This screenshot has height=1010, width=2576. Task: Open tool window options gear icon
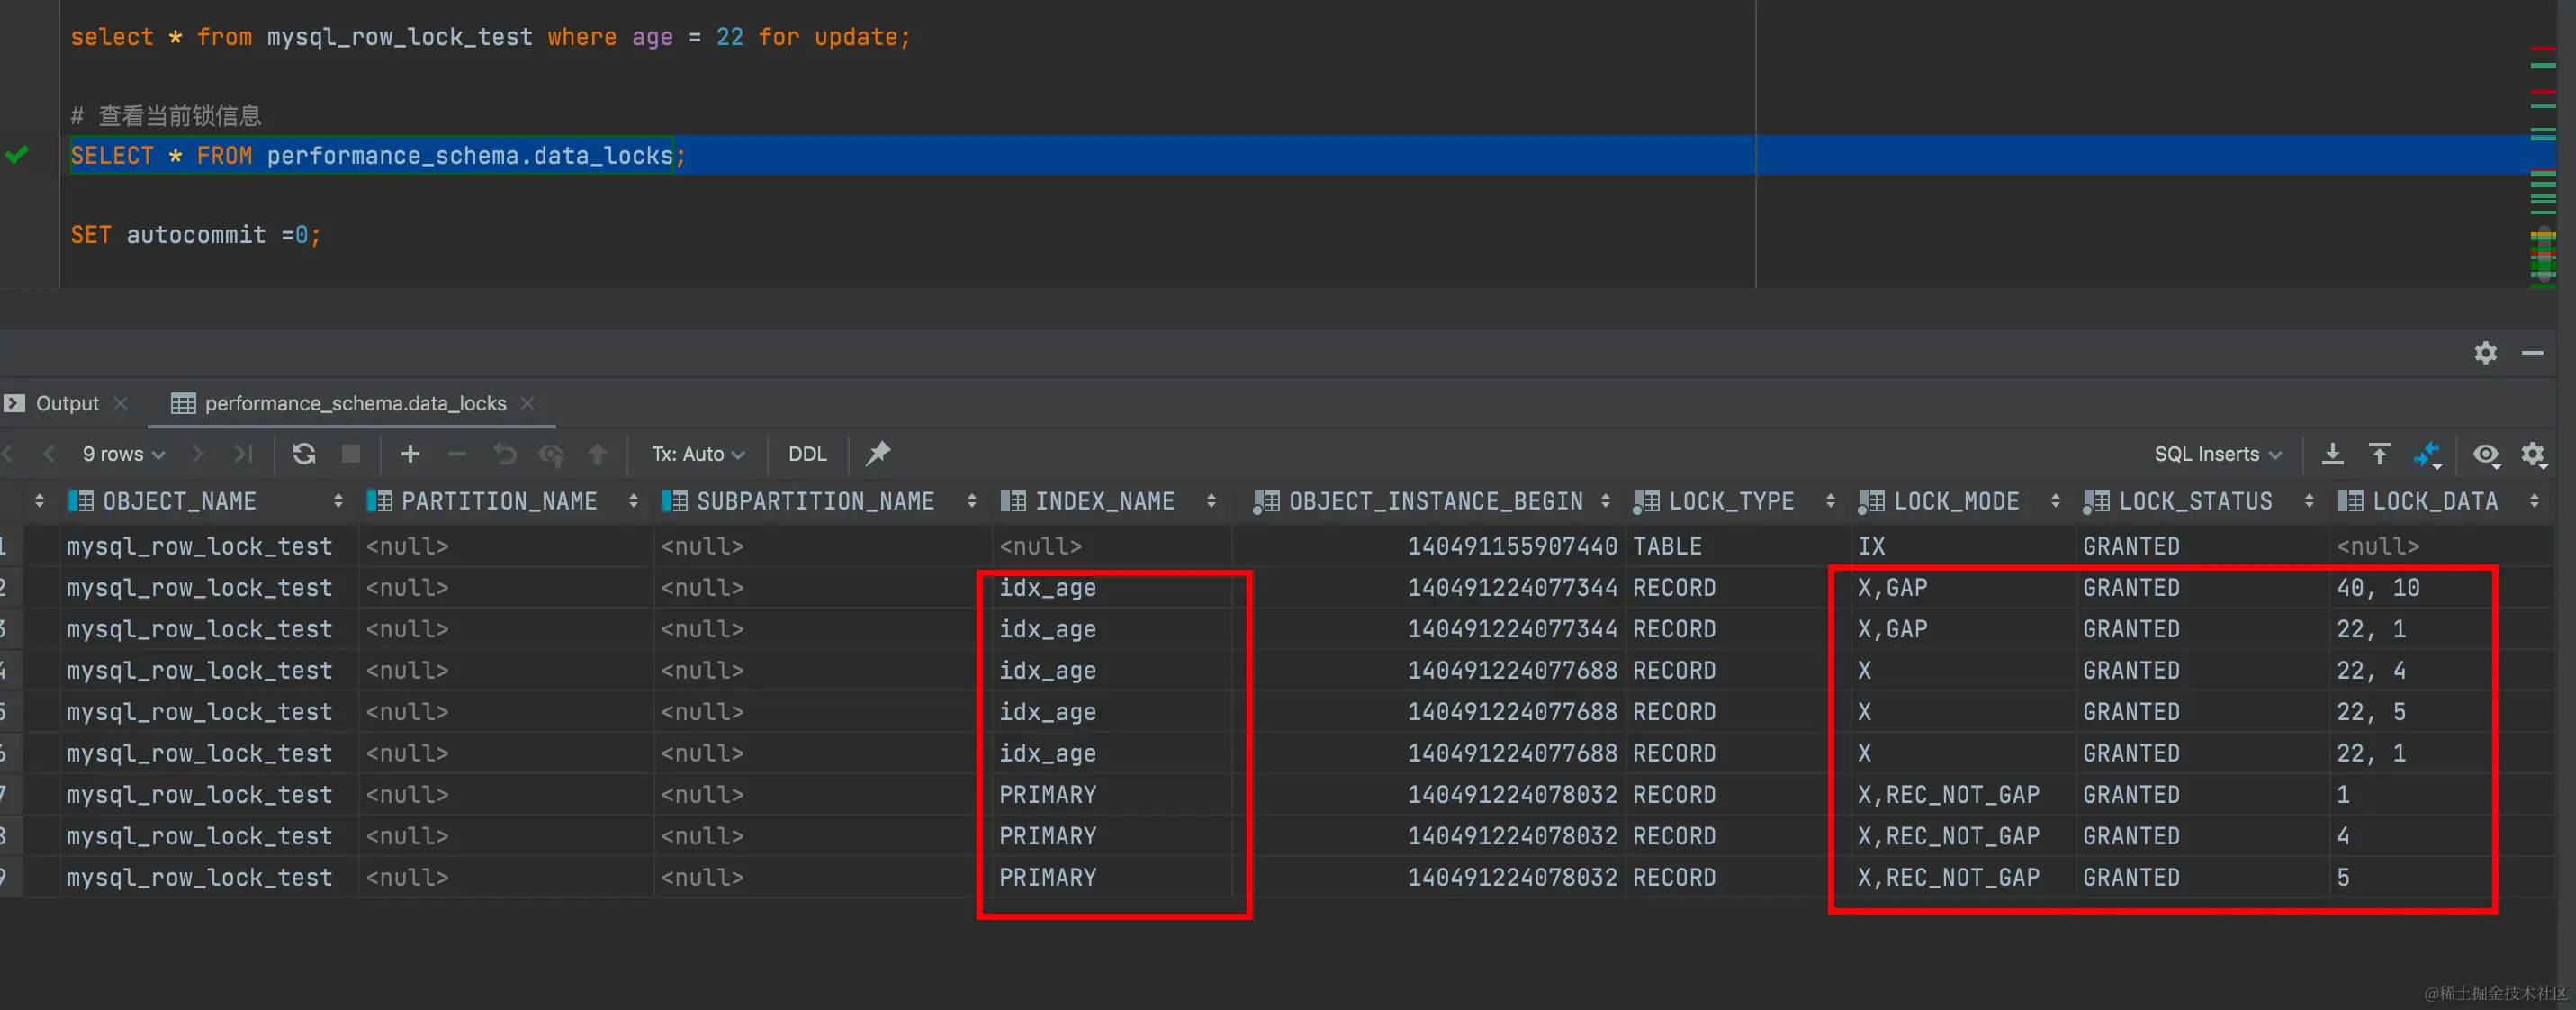[2486, 353]
